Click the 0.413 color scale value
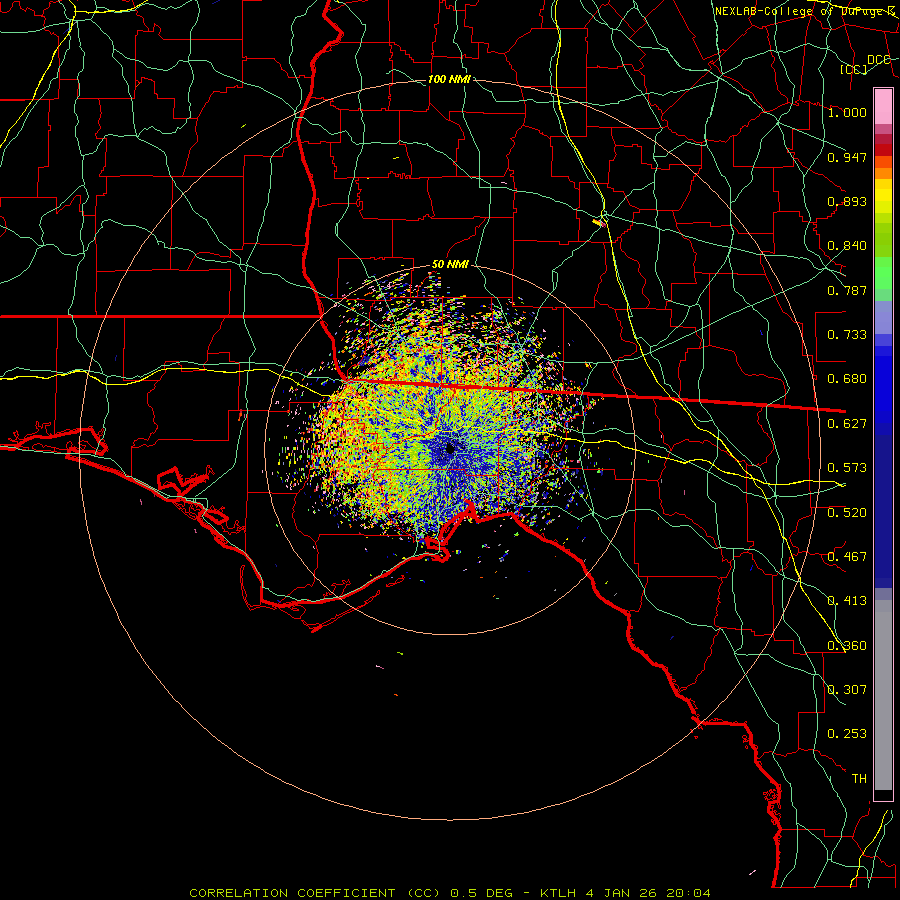Screen dimensions: 900x900 tap(847, 601)
